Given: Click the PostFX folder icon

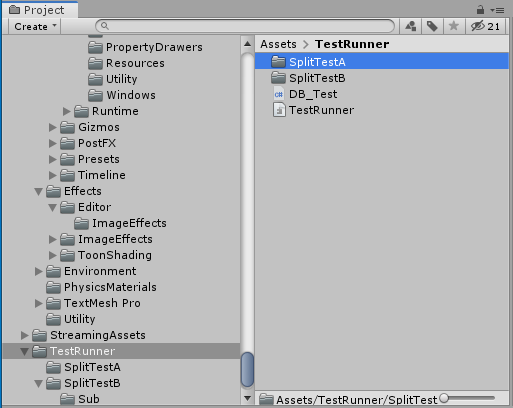Looking at the screenshot, I should (x=67, y=143).
